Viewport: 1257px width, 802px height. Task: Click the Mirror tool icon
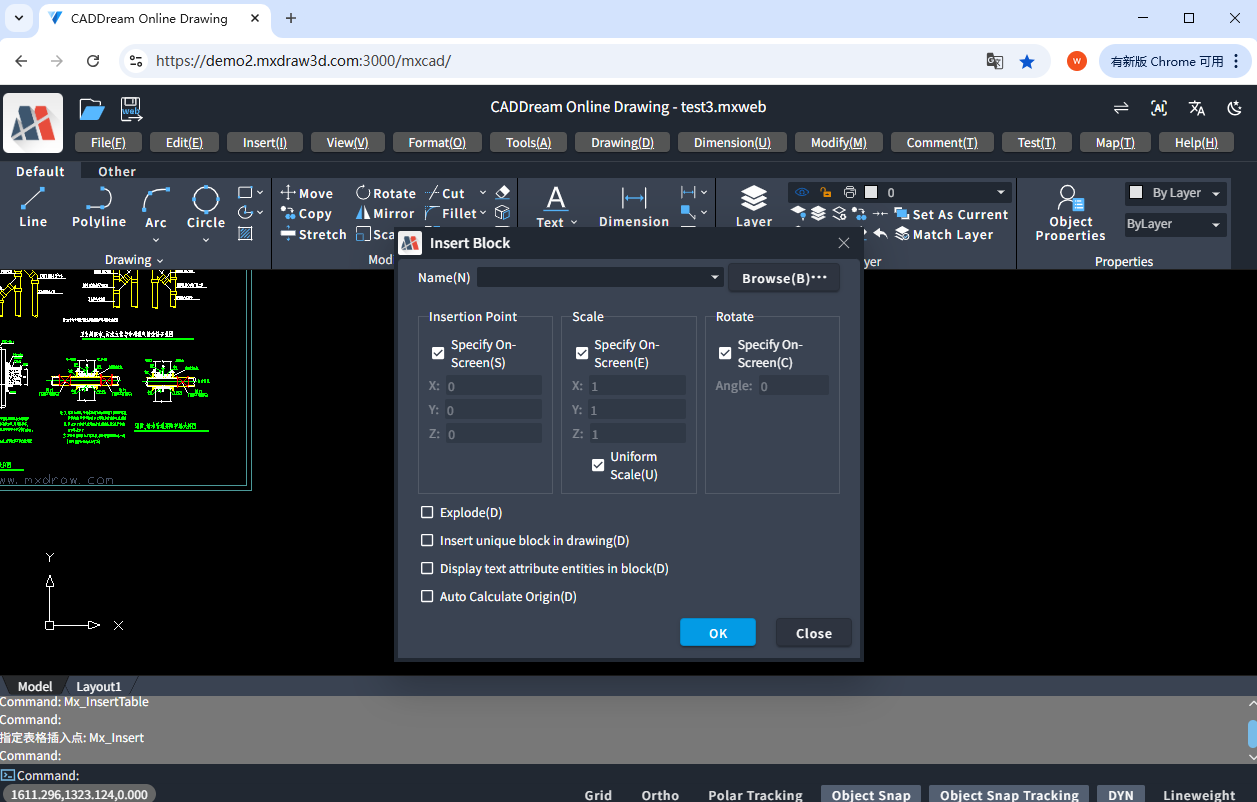[x=364, y=214]
